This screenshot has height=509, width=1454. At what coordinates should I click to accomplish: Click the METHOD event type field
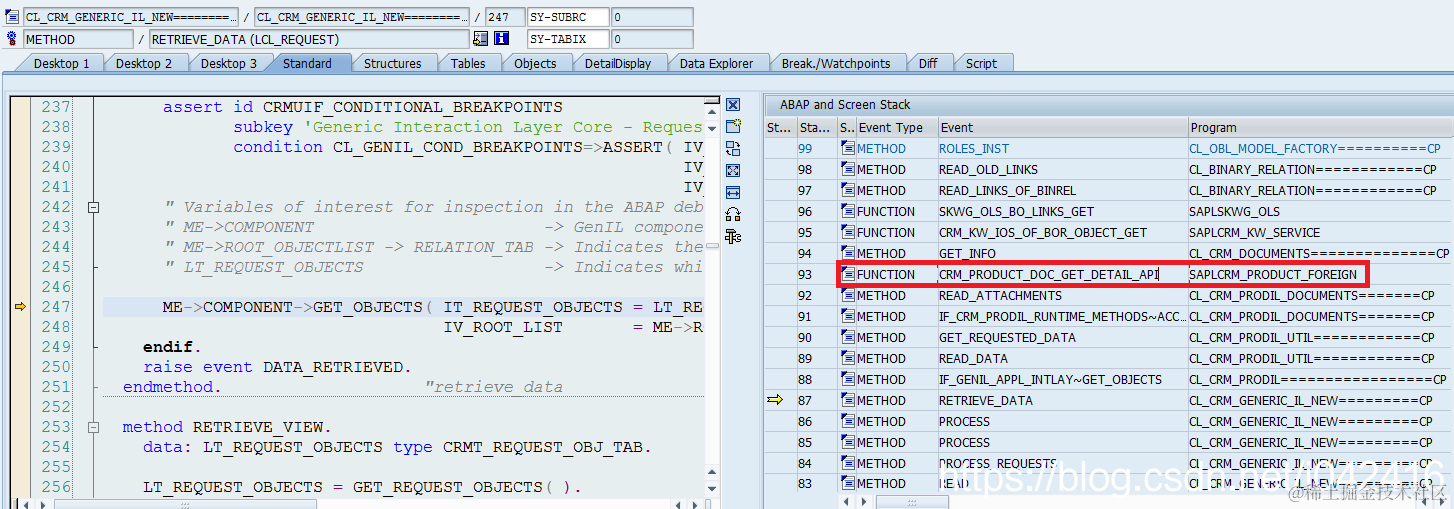tap(77, 39)
